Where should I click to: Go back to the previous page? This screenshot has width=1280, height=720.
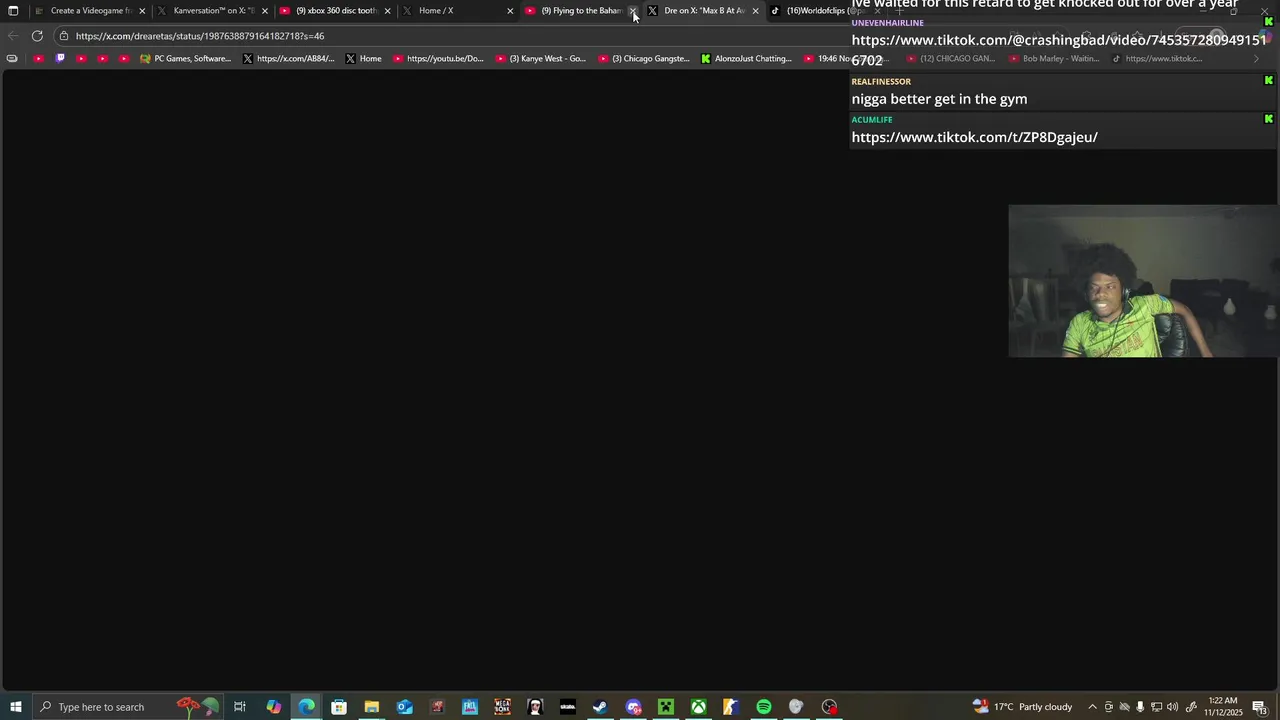(13, 36)
